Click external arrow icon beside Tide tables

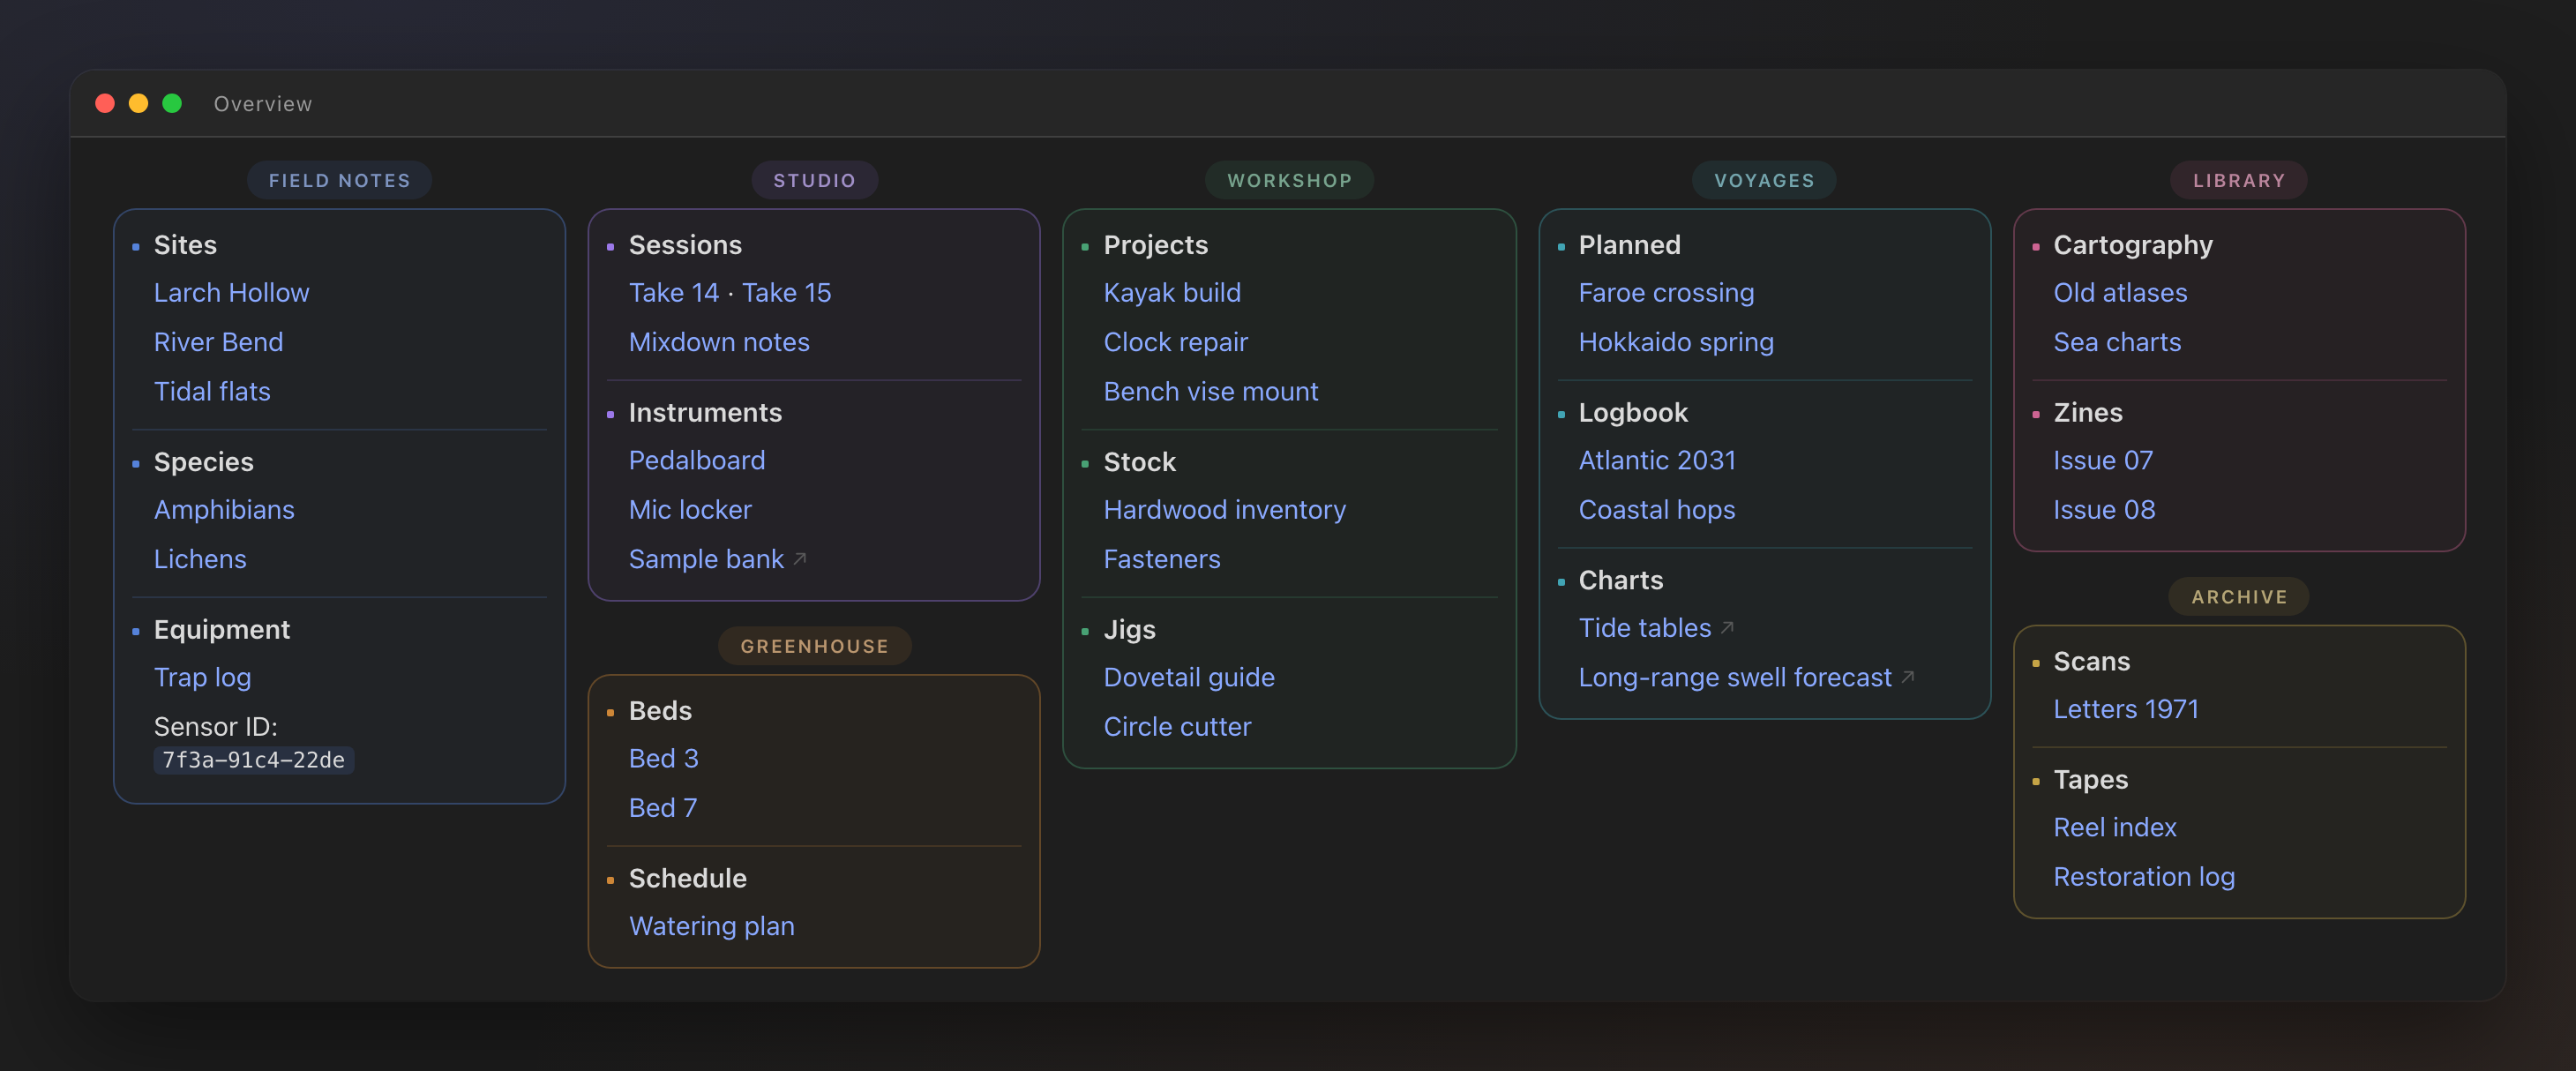pyautogui.click(x=1726, y=628)
